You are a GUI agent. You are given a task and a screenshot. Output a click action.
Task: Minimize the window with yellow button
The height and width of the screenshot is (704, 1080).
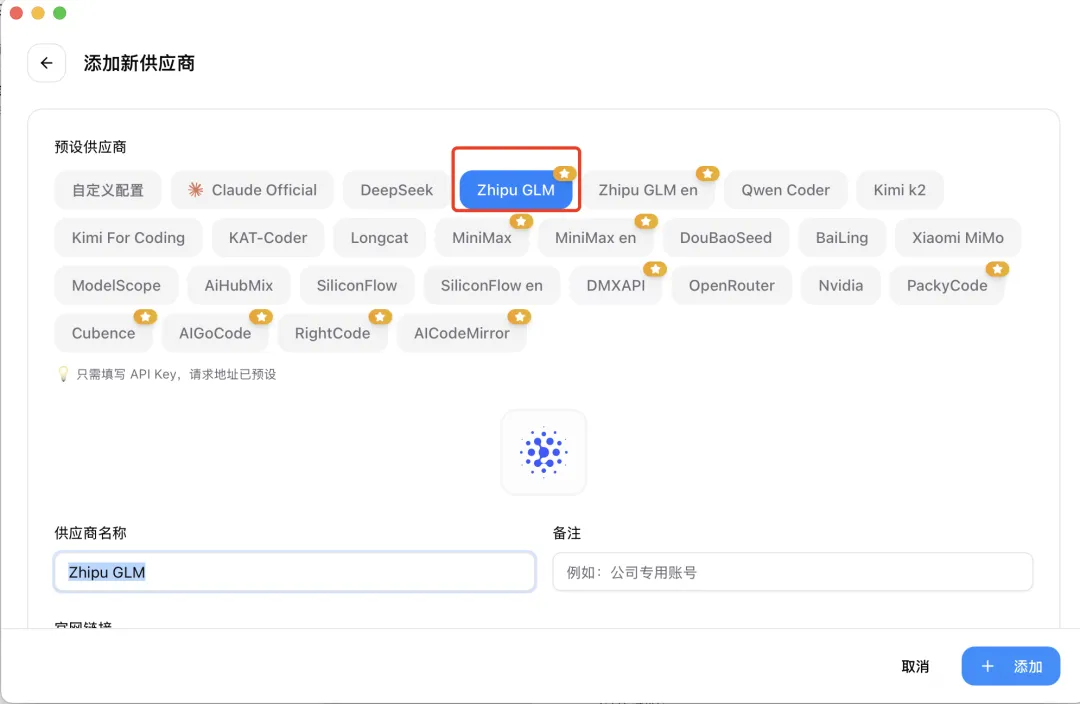coord(39,13)
